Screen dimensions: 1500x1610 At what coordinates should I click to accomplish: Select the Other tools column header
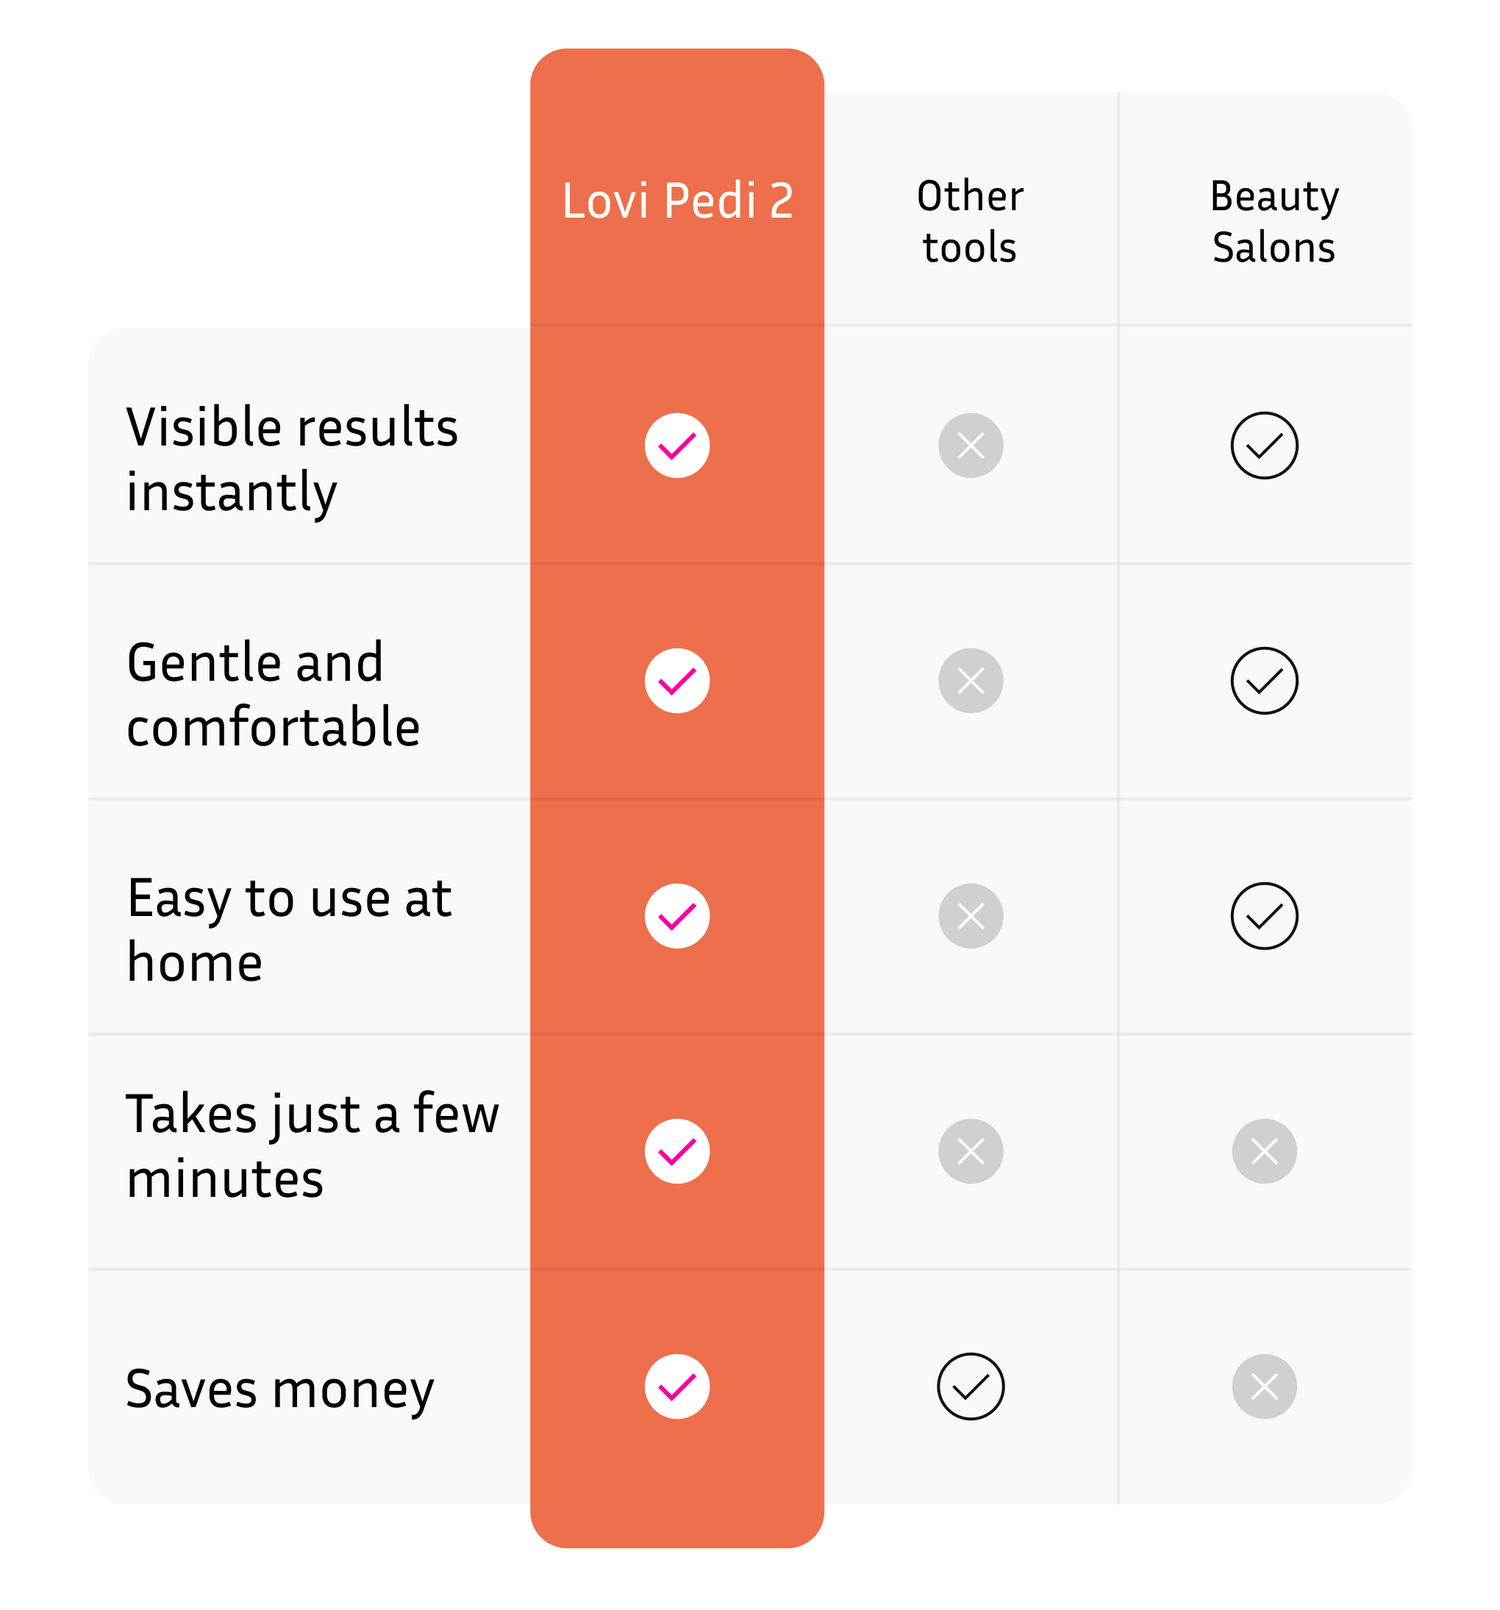pos(970,222)
